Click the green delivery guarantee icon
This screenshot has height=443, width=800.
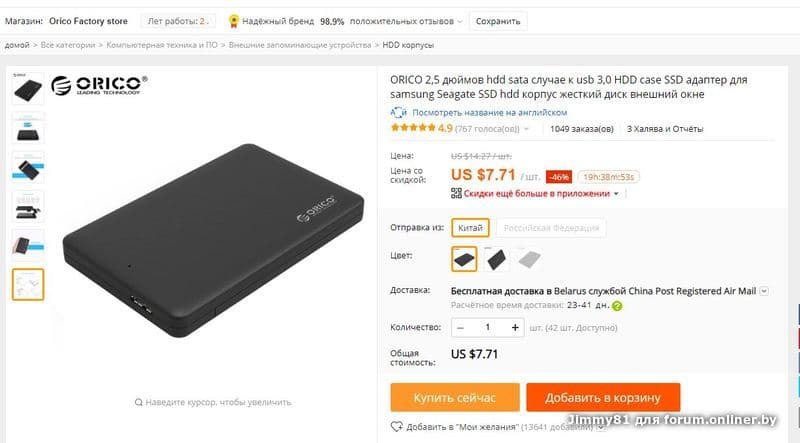pos(617,306)
